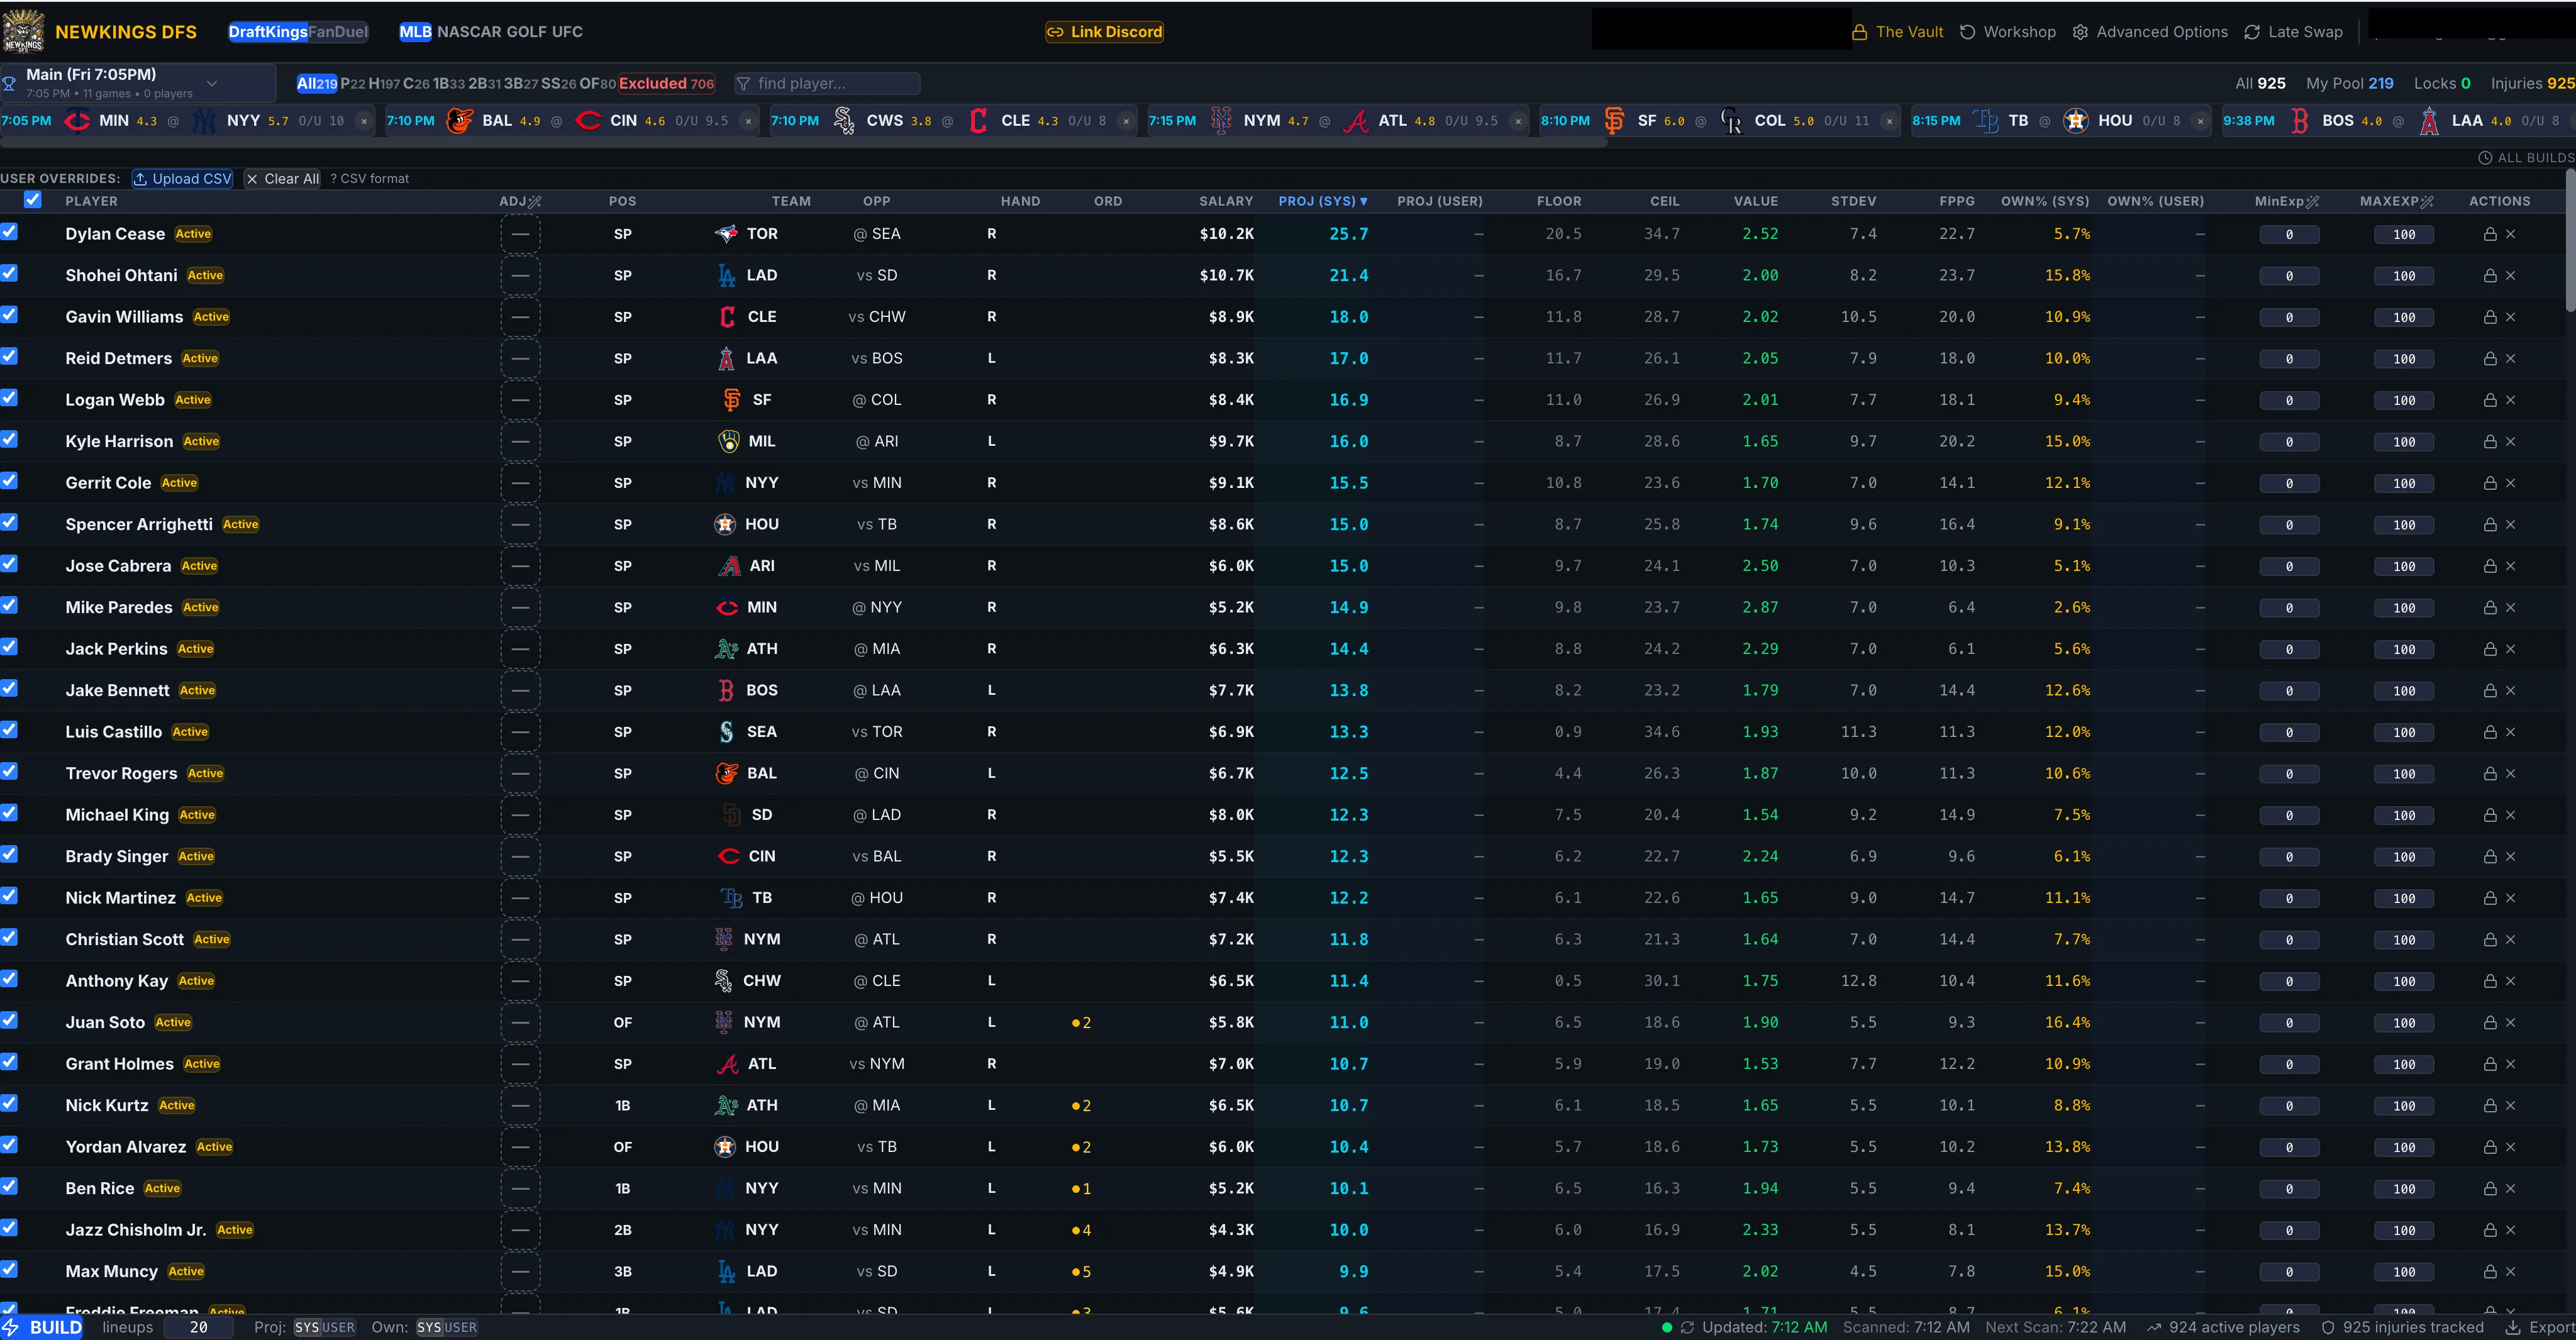Remove the MIN @ NYY game chip
This screenshot has width=2576, height=1340.
pyautogui.click(x=364, y=121)
